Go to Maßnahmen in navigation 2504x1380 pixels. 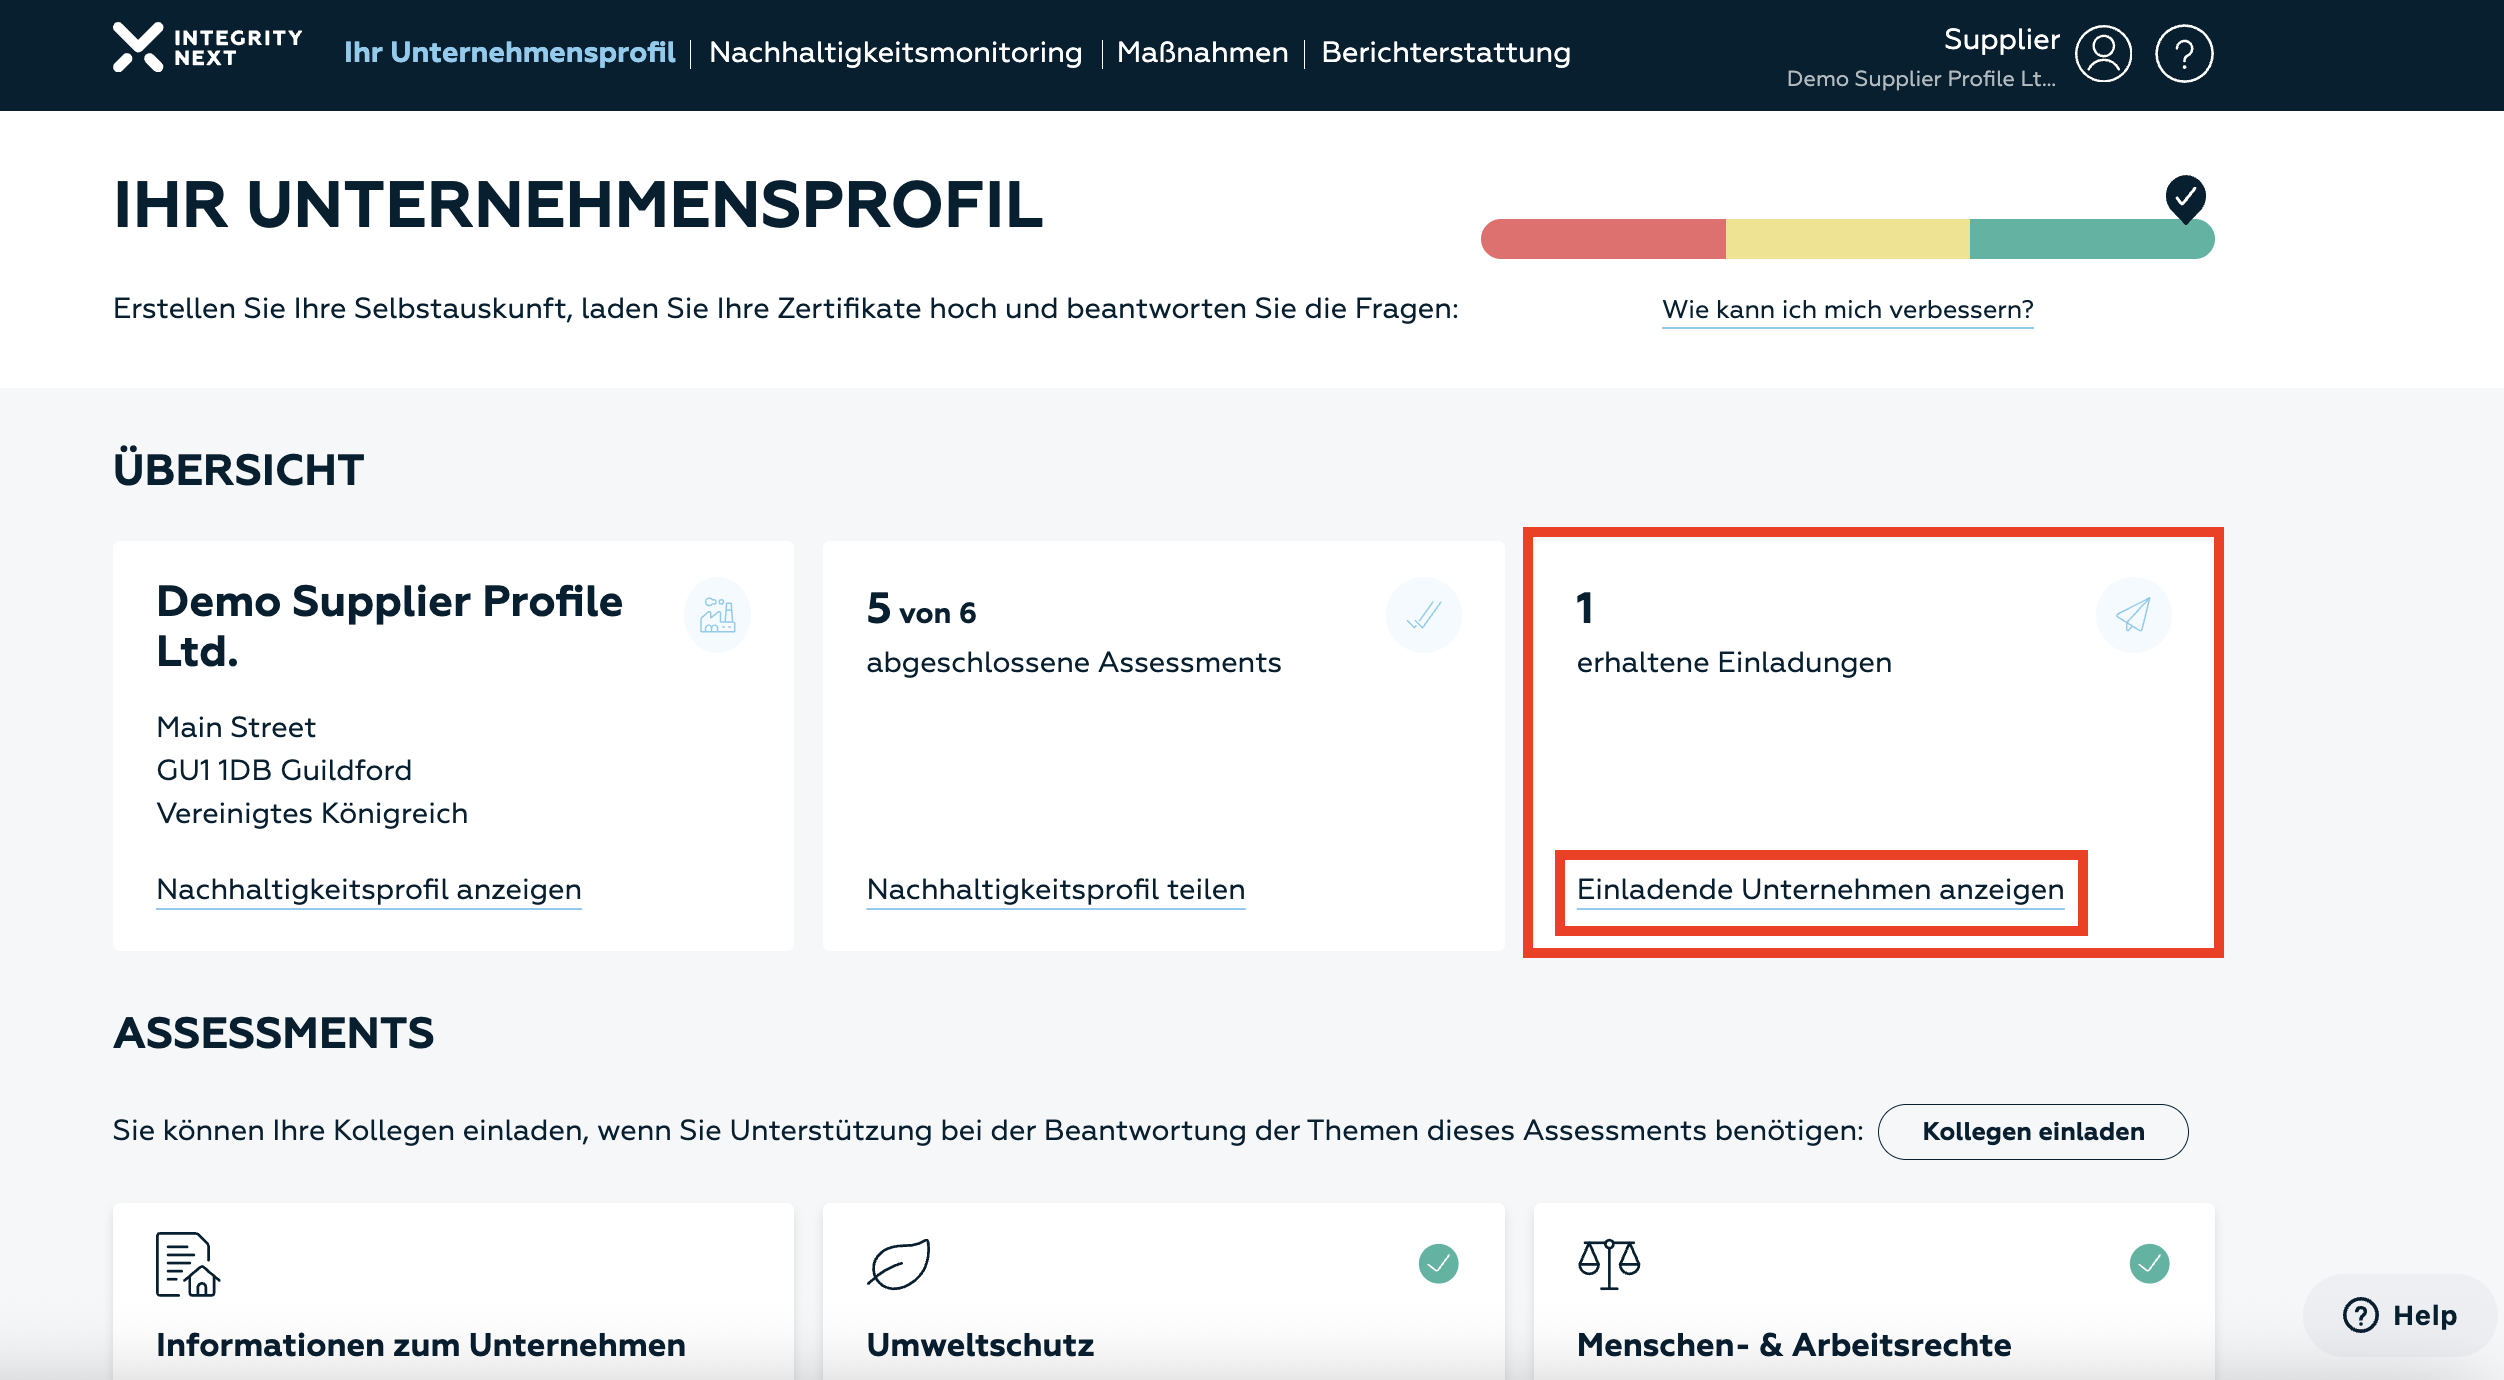[1202, 52]
